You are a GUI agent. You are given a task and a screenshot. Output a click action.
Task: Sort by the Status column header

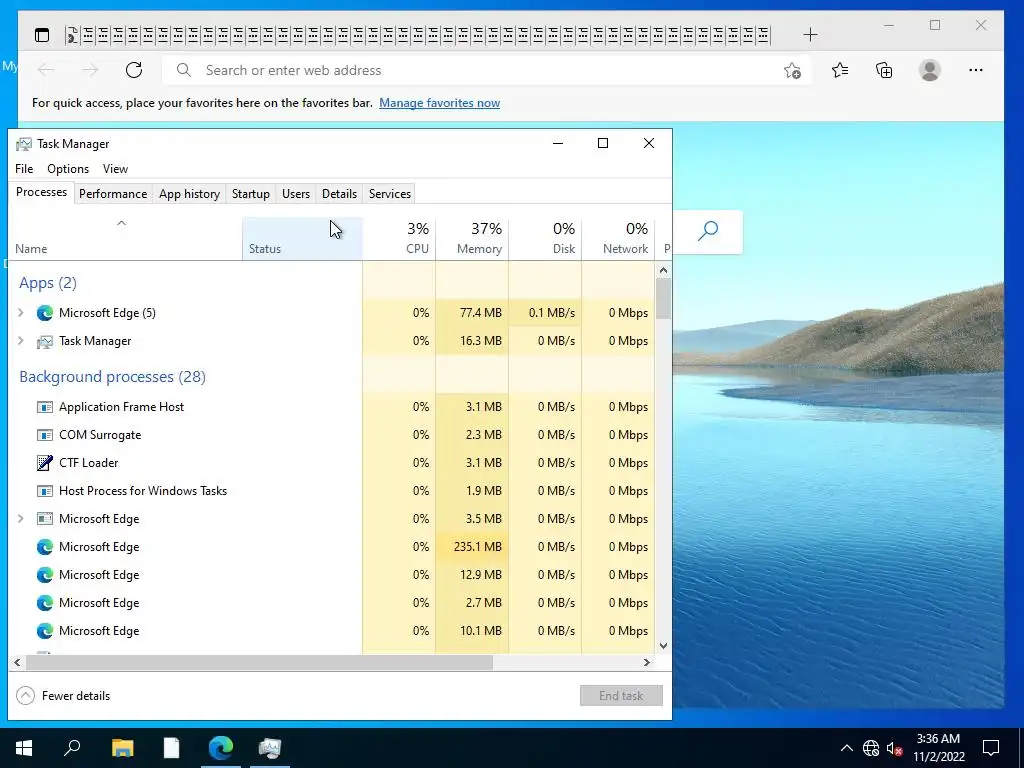click(x=302, y=239)
